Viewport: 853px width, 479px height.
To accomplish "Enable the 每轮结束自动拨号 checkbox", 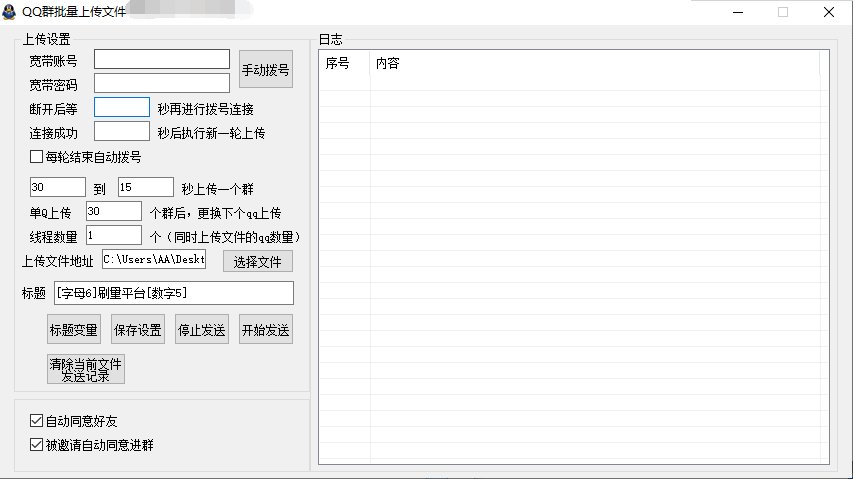I will coord(36,157).
